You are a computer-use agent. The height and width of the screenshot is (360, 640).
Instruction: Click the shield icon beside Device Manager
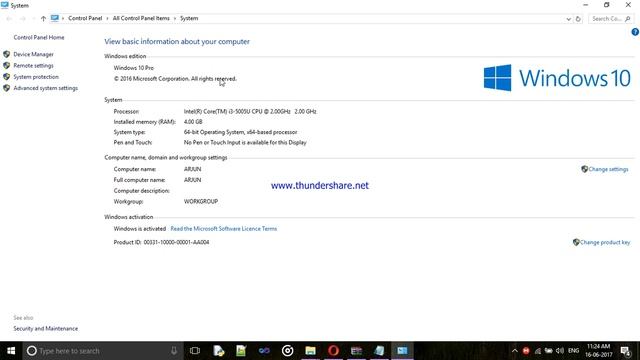7,54
